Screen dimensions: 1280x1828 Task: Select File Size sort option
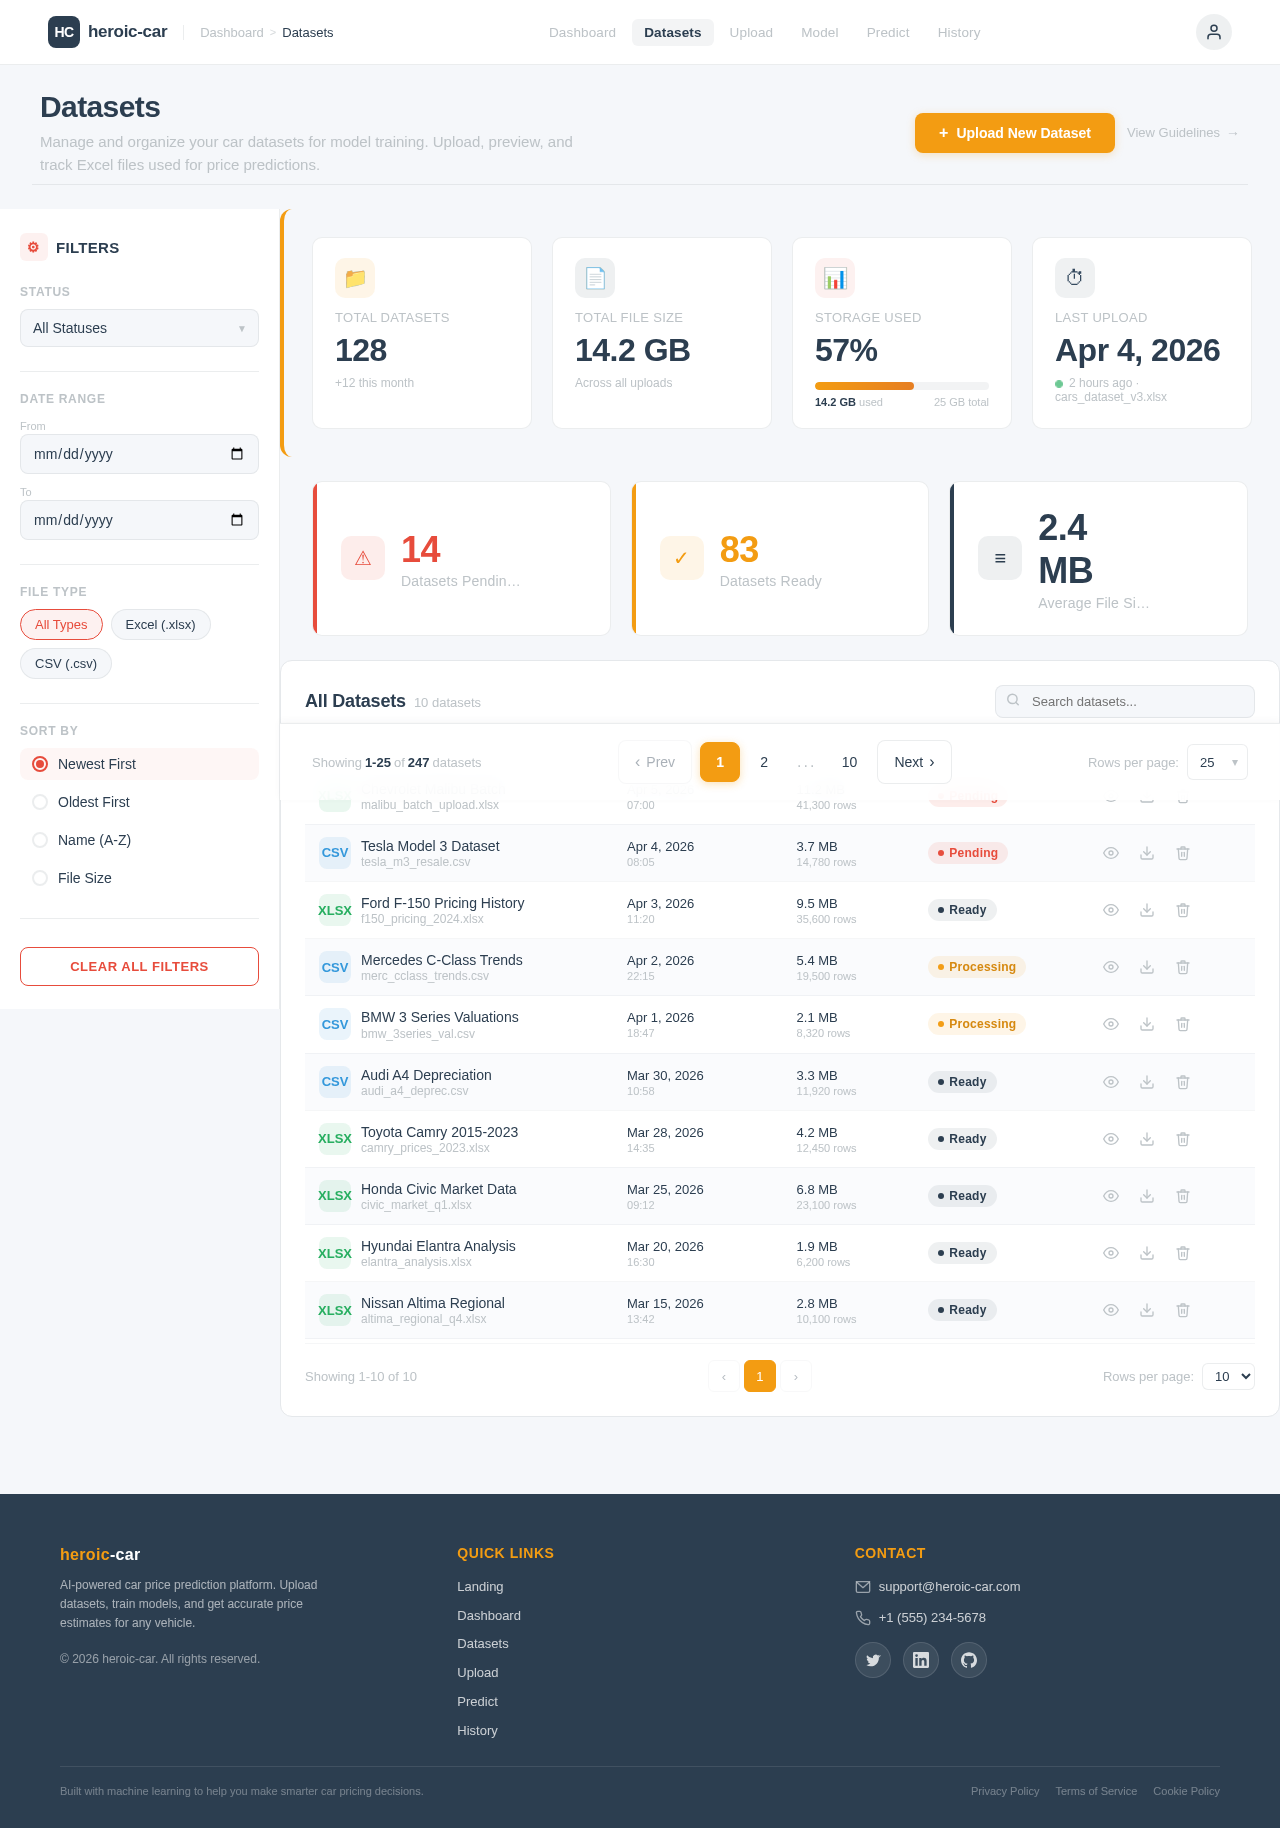[x=139, y=878]
